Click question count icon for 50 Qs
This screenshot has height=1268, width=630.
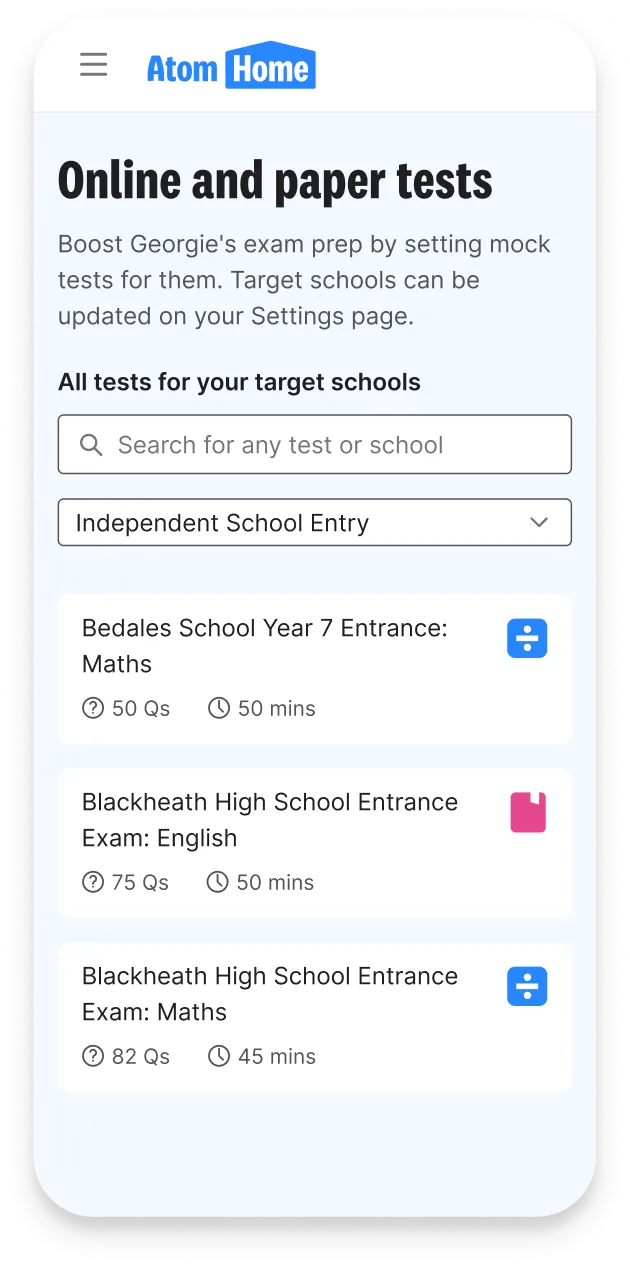(x=93, y=708)
